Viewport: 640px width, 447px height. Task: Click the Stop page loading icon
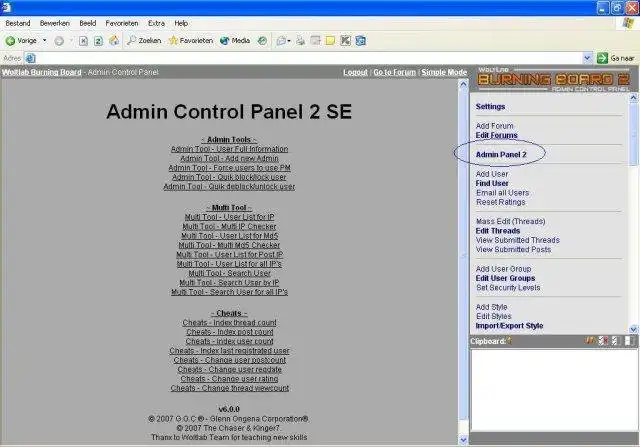tap(83, 41)
